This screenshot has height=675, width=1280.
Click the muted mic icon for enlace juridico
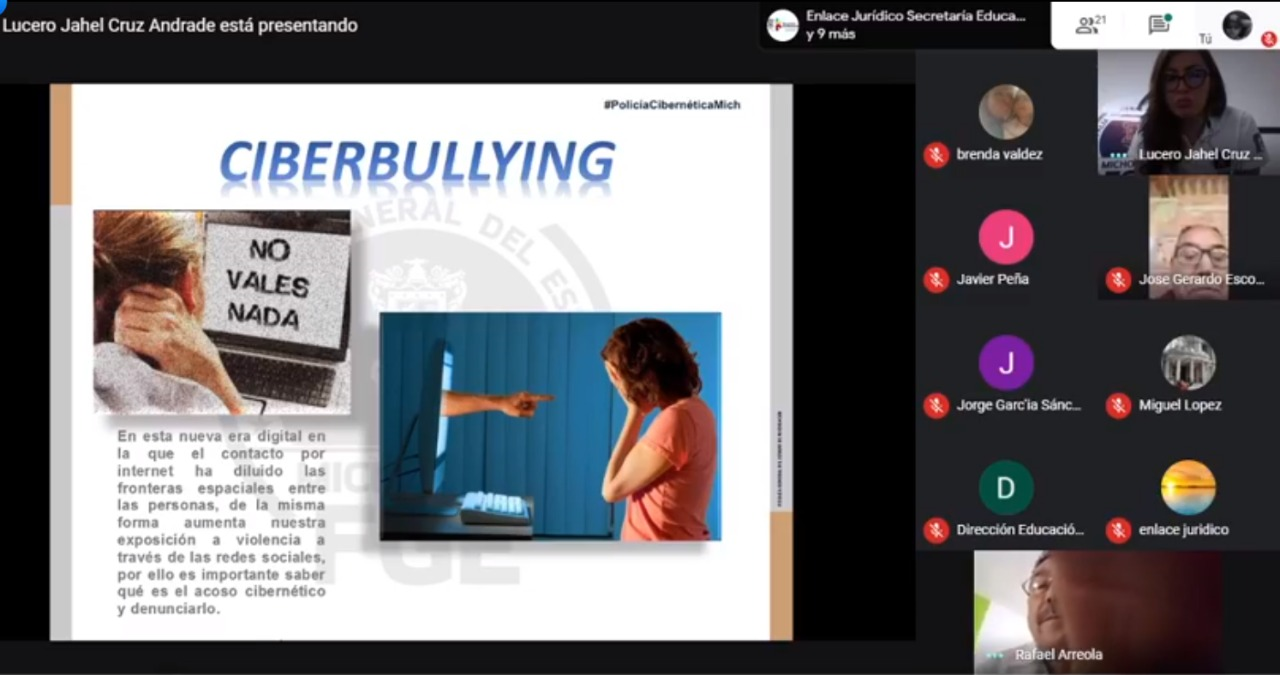click(1118, 530)
